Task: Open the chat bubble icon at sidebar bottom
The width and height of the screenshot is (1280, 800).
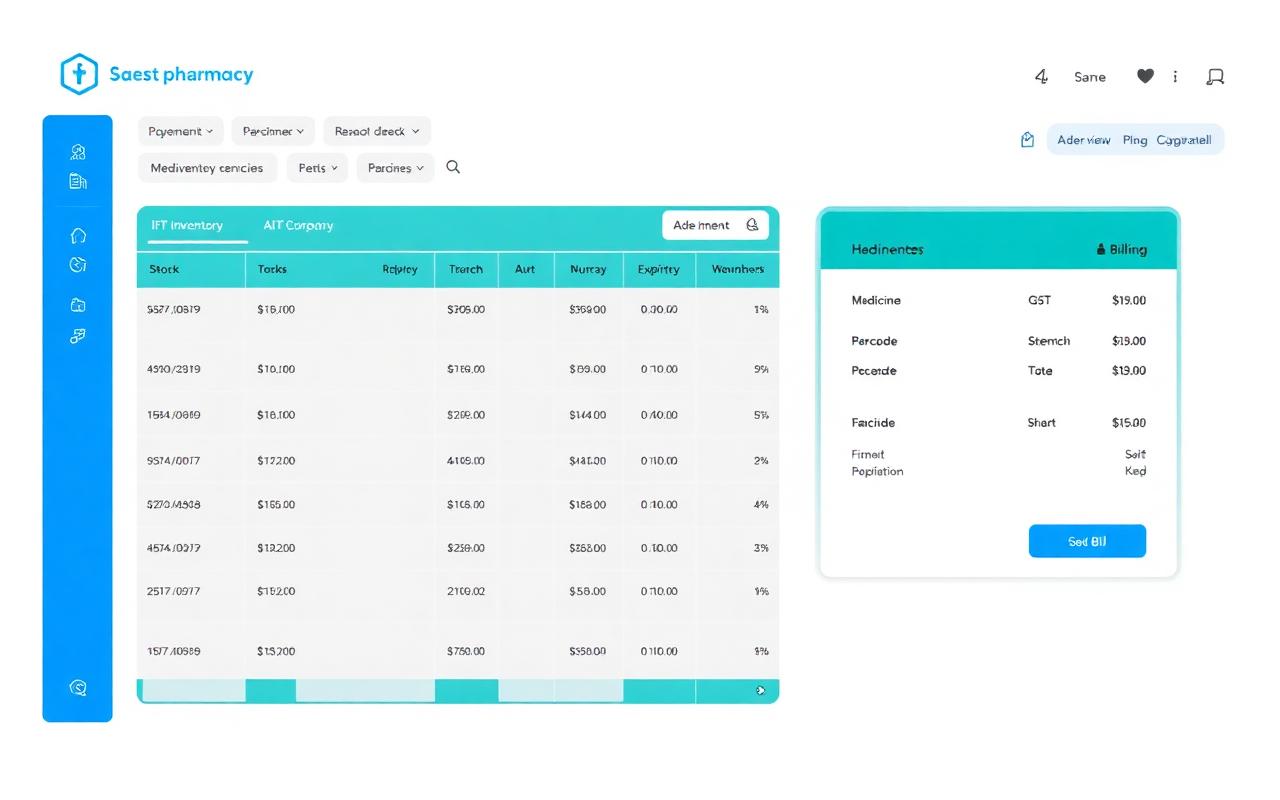Action: coord(78,688)
